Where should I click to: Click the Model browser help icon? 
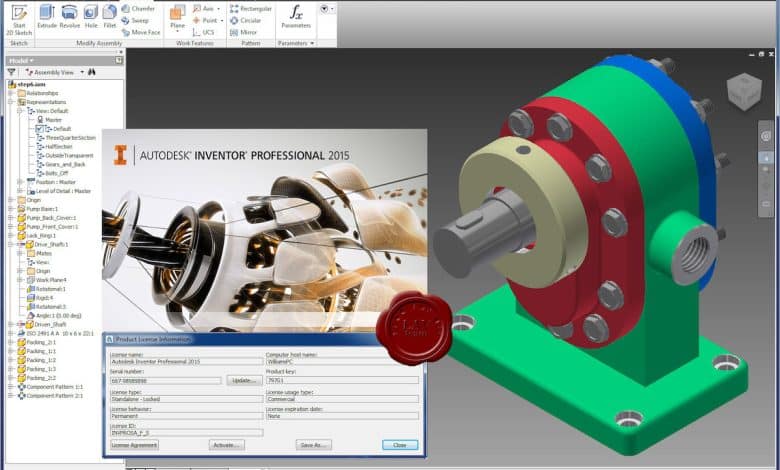(119, 60)
